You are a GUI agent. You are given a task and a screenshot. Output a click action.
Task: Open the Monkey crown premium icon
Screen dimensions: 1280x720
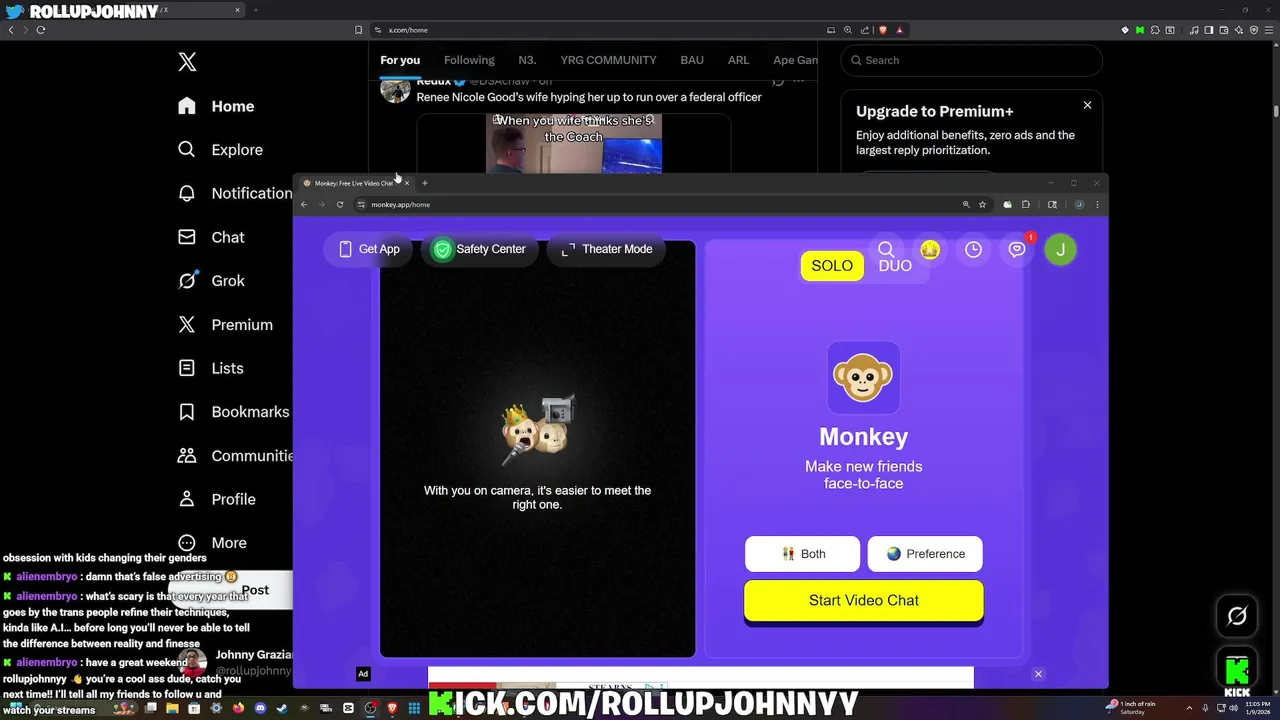click(930, 250)
